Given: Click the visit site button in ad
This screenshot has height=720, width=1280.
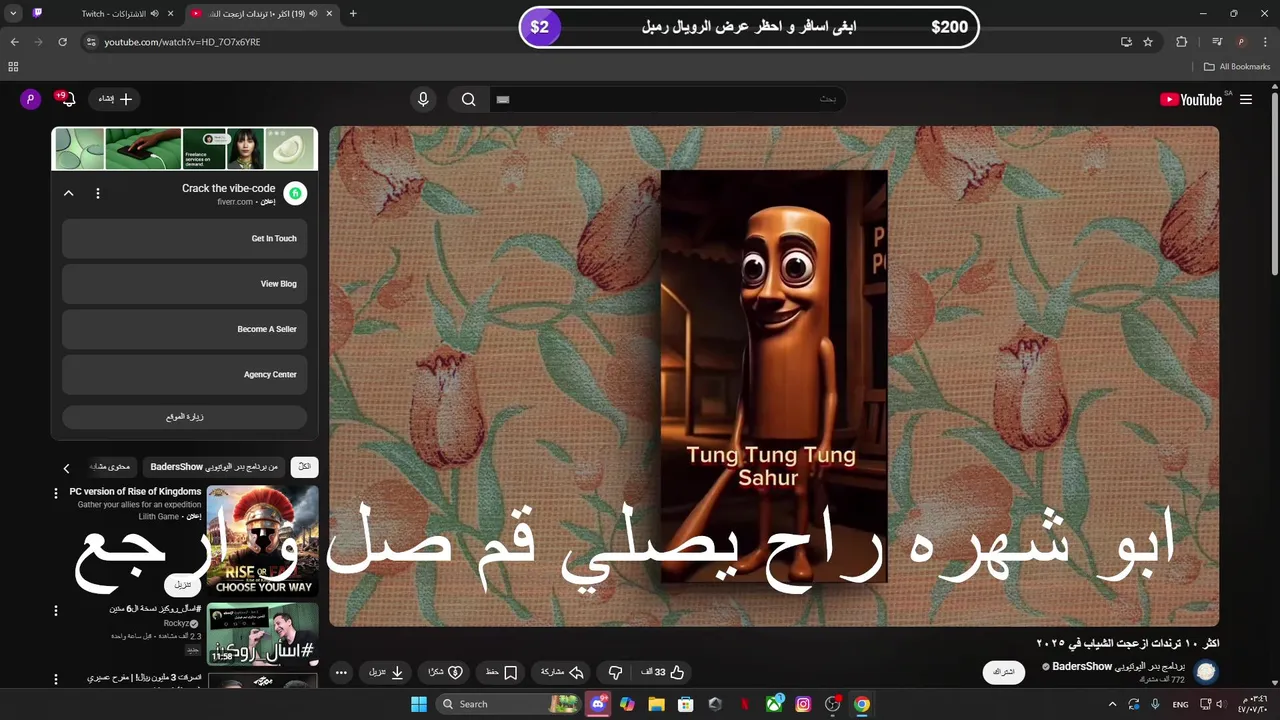Looking at the screenshot, I should 185,417.
